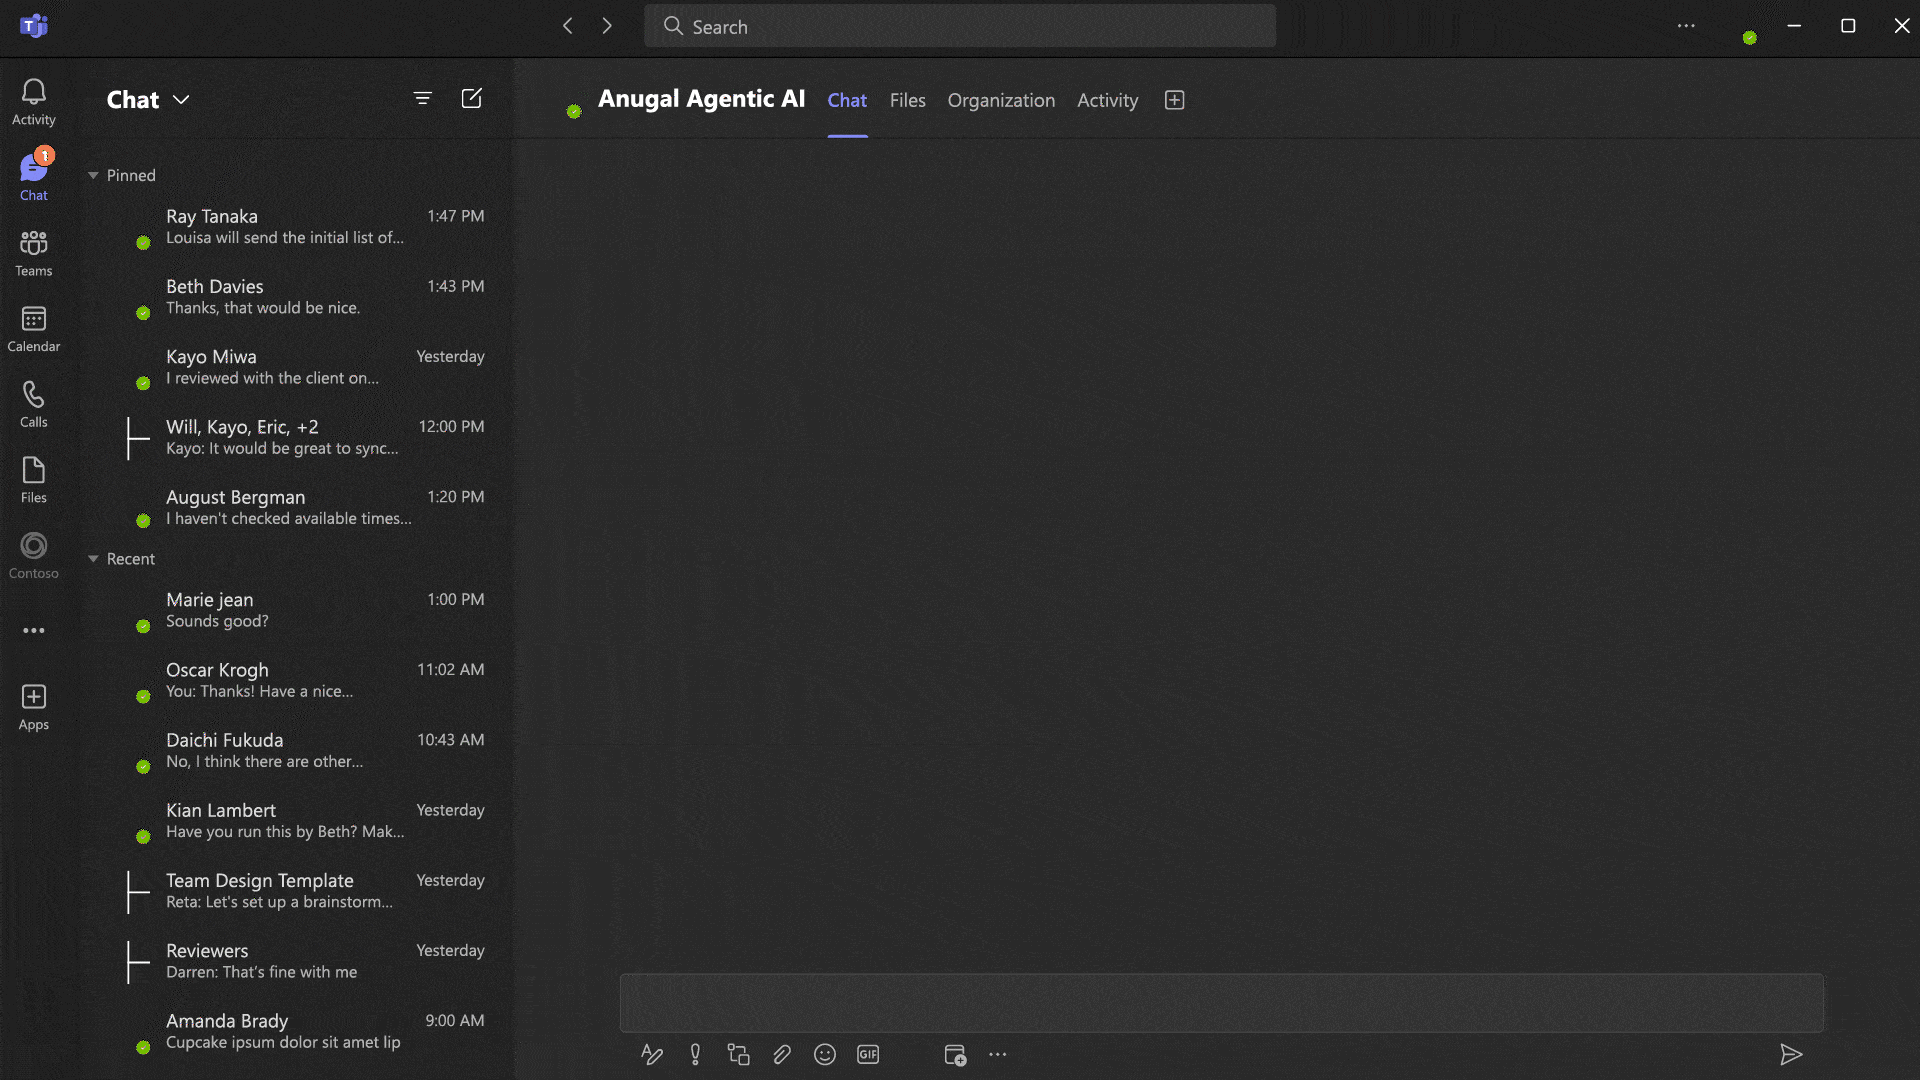Switch to the Files tab
This screenshot has height=1080, width=1920.
coord(907,100)
